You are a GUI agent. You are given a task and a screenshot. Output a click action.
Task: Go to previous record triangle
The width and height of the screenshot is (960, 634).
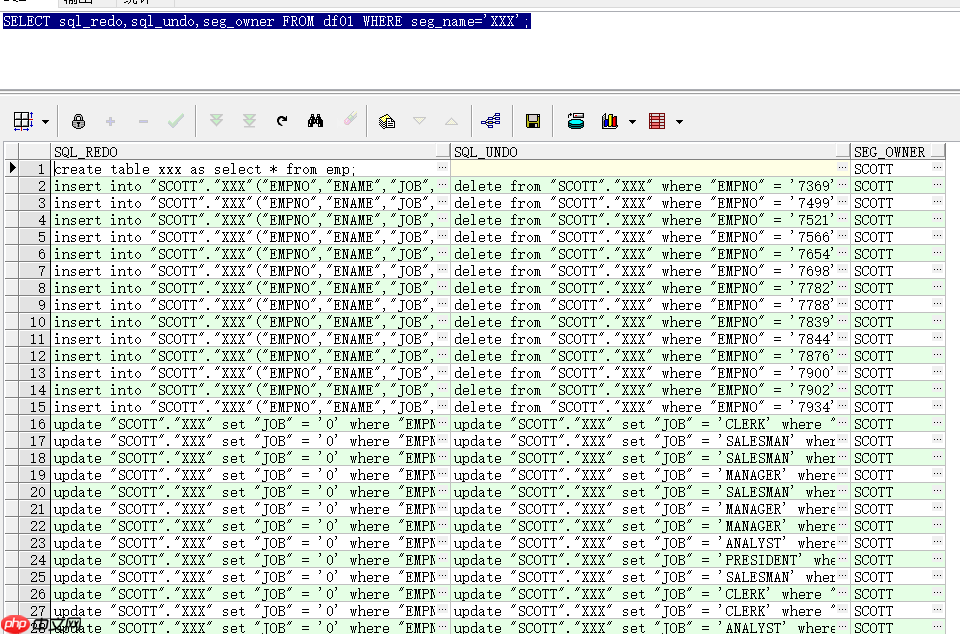[x=451, y=121]
